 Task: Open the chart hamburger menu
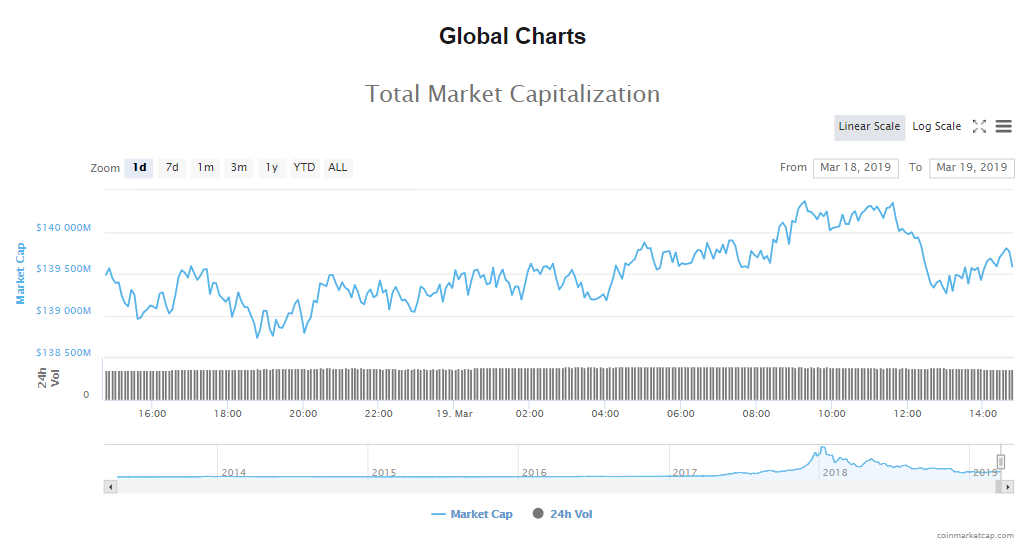tap(1003, 127)
